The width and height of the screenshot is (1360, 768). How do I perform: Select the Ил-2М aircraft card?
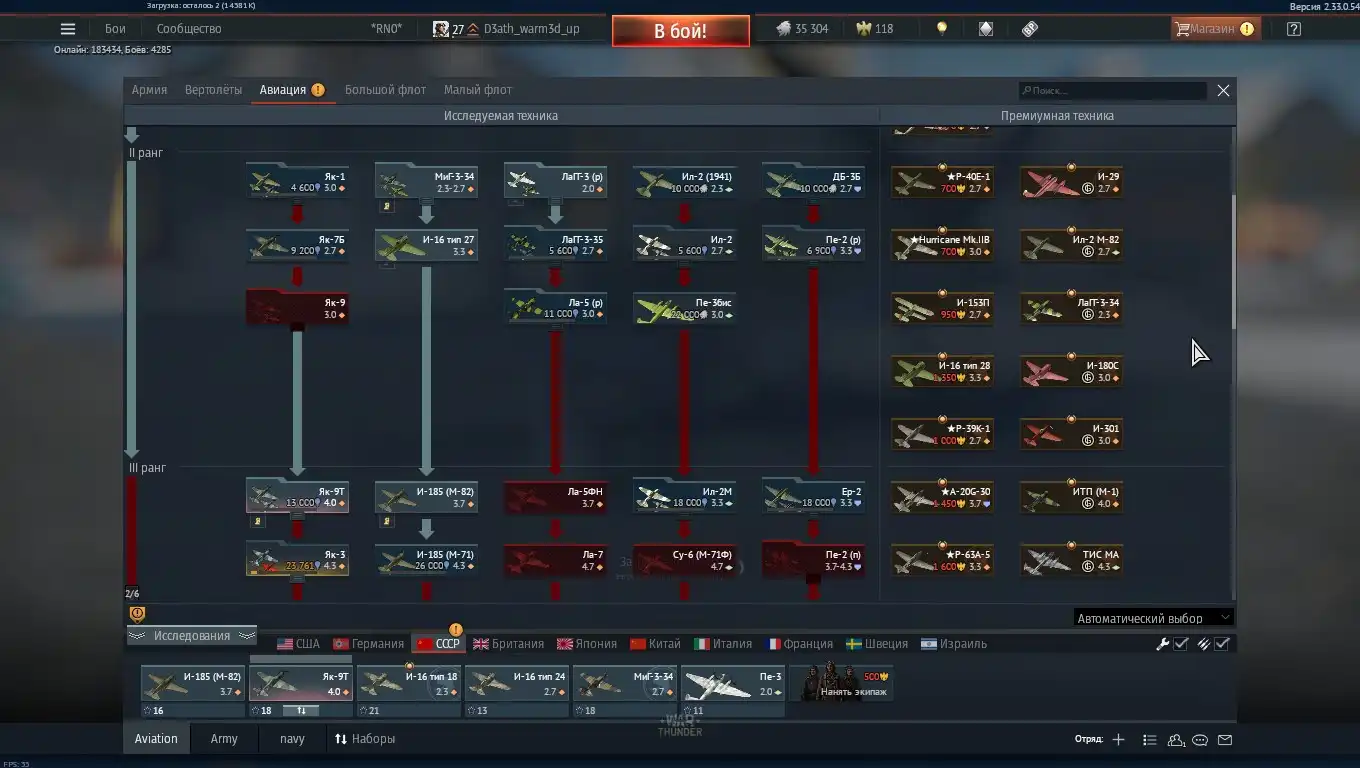[x=684, y=497]
